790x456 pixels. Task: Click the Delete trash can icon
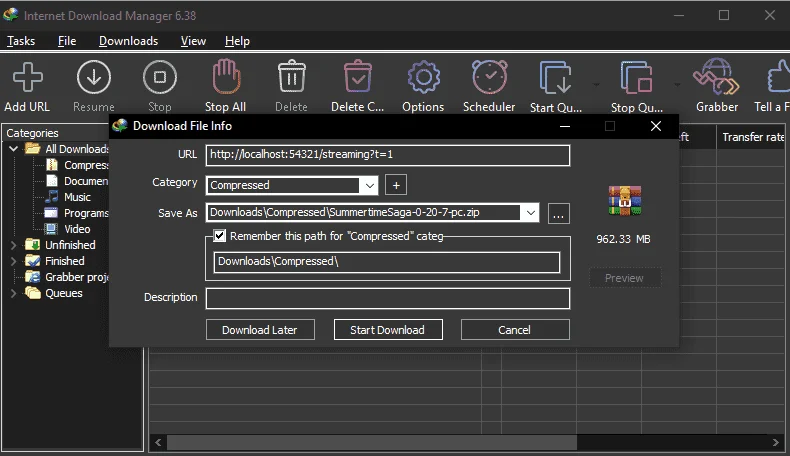click(292, 76)
